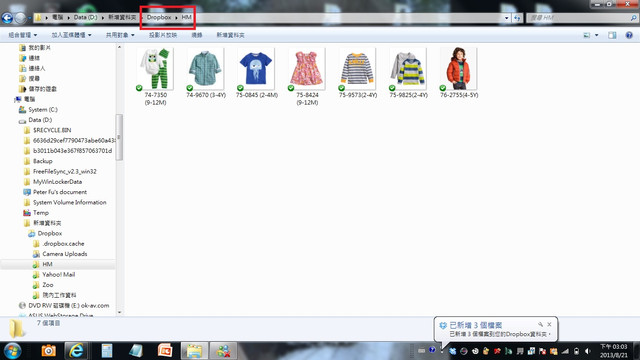640x360 pixels.
Task: Select the 74-9670 (3-4Y) shirt thumbnail
Action: tap(206, 73)
